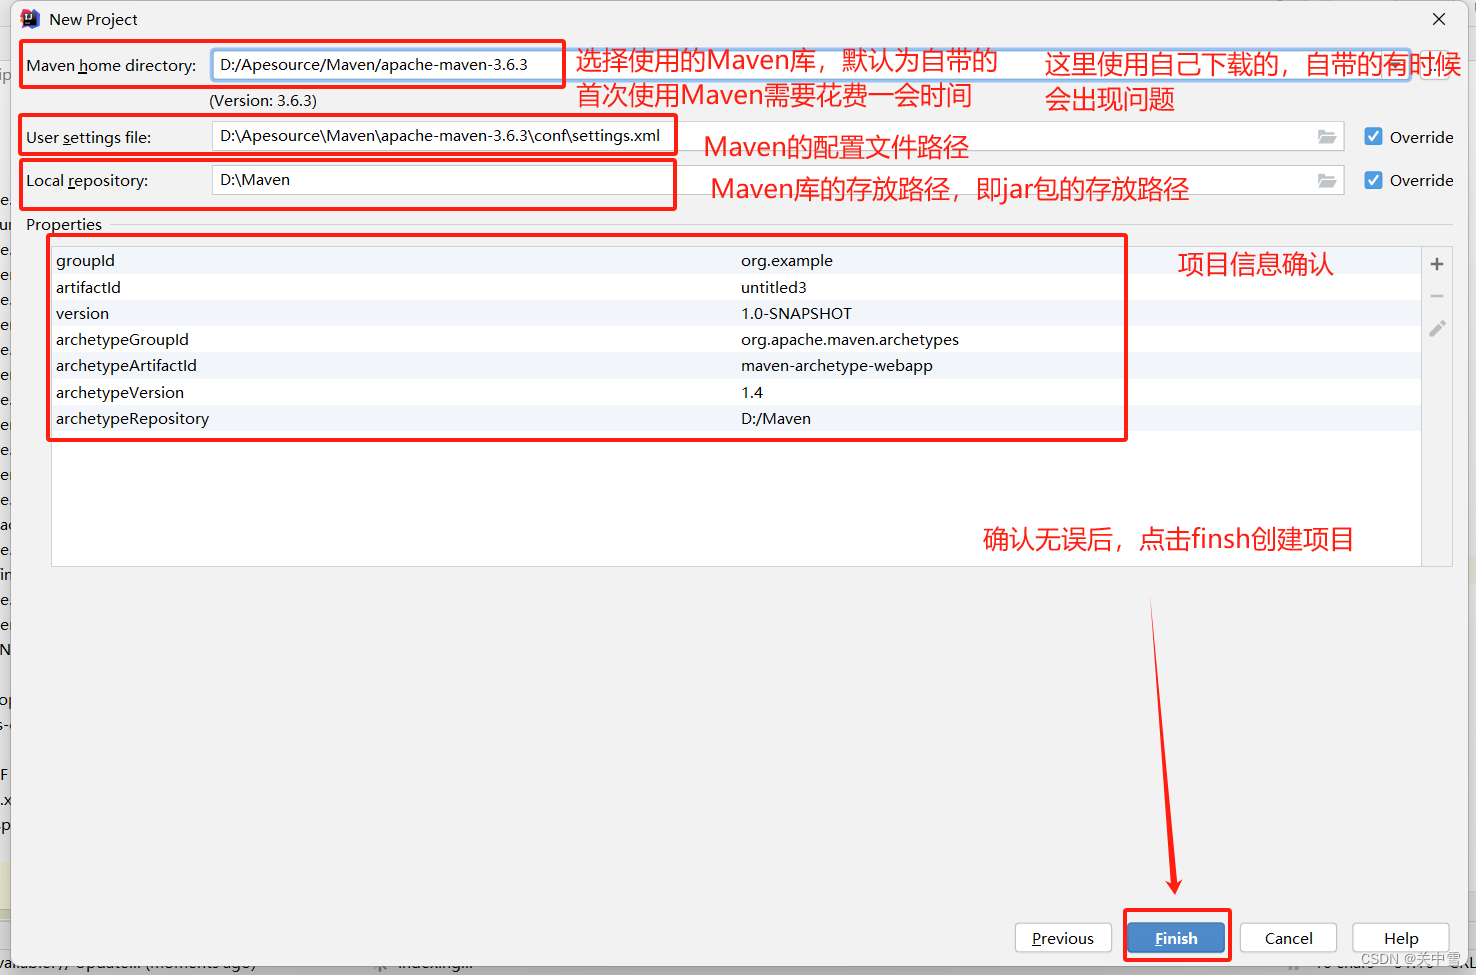Screen dimensions: 1476x975
Task: Go back with the Previous button
Action: 1063,938
